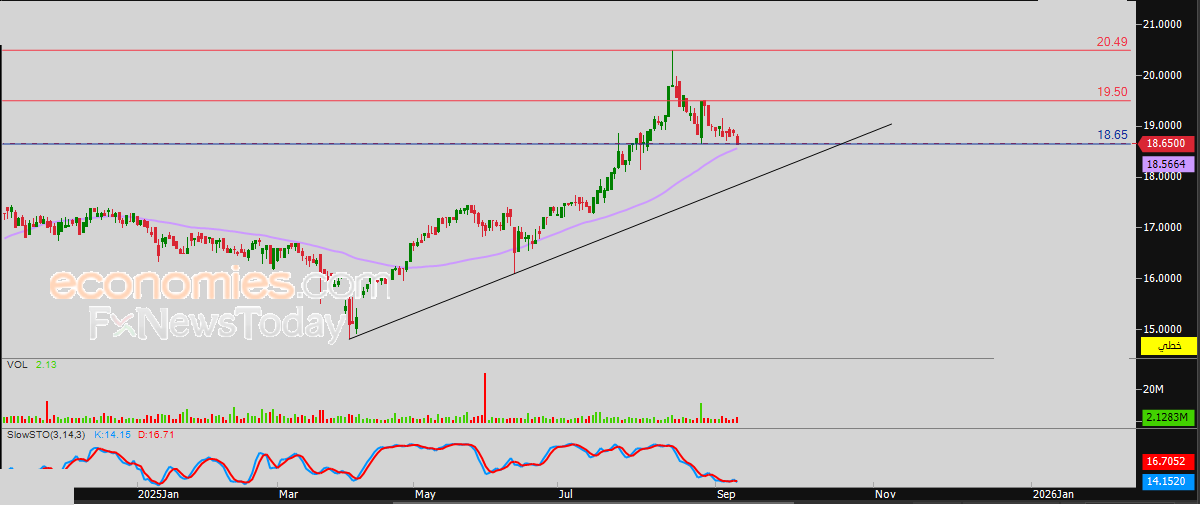Click the Mar time axis label
1200x505 pixels.
[x=290, y=494]
